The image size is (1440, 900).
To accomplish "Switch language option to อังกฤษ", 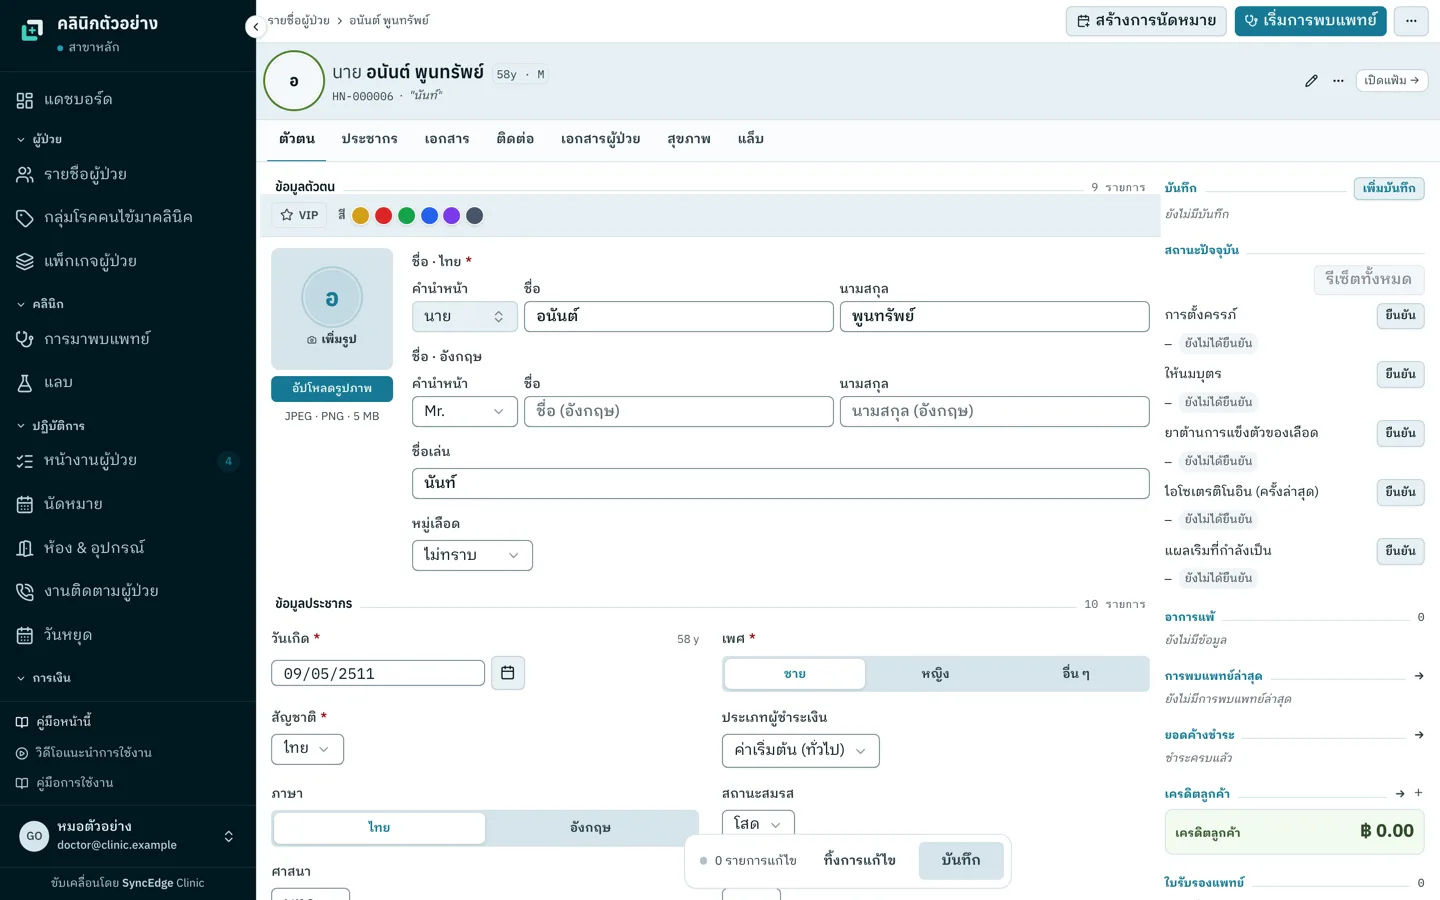I will pyautogui.click(x=591, y=828).
